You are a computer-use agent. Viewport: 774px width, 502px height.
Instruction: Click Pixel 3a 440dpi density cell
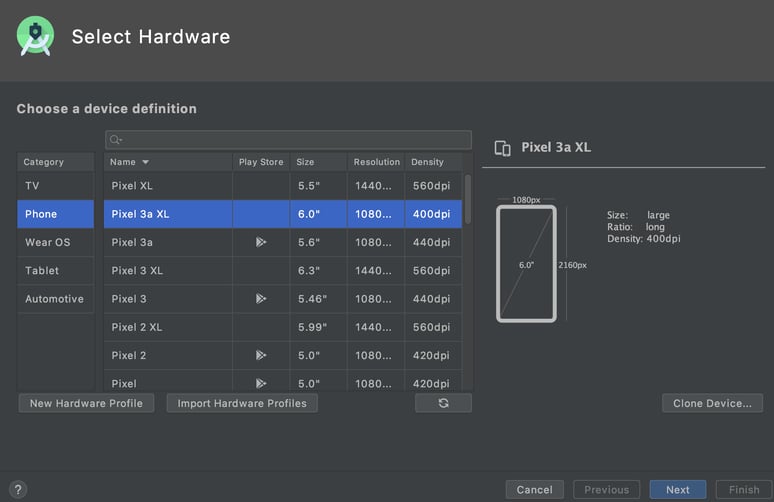tap(433, 242)
